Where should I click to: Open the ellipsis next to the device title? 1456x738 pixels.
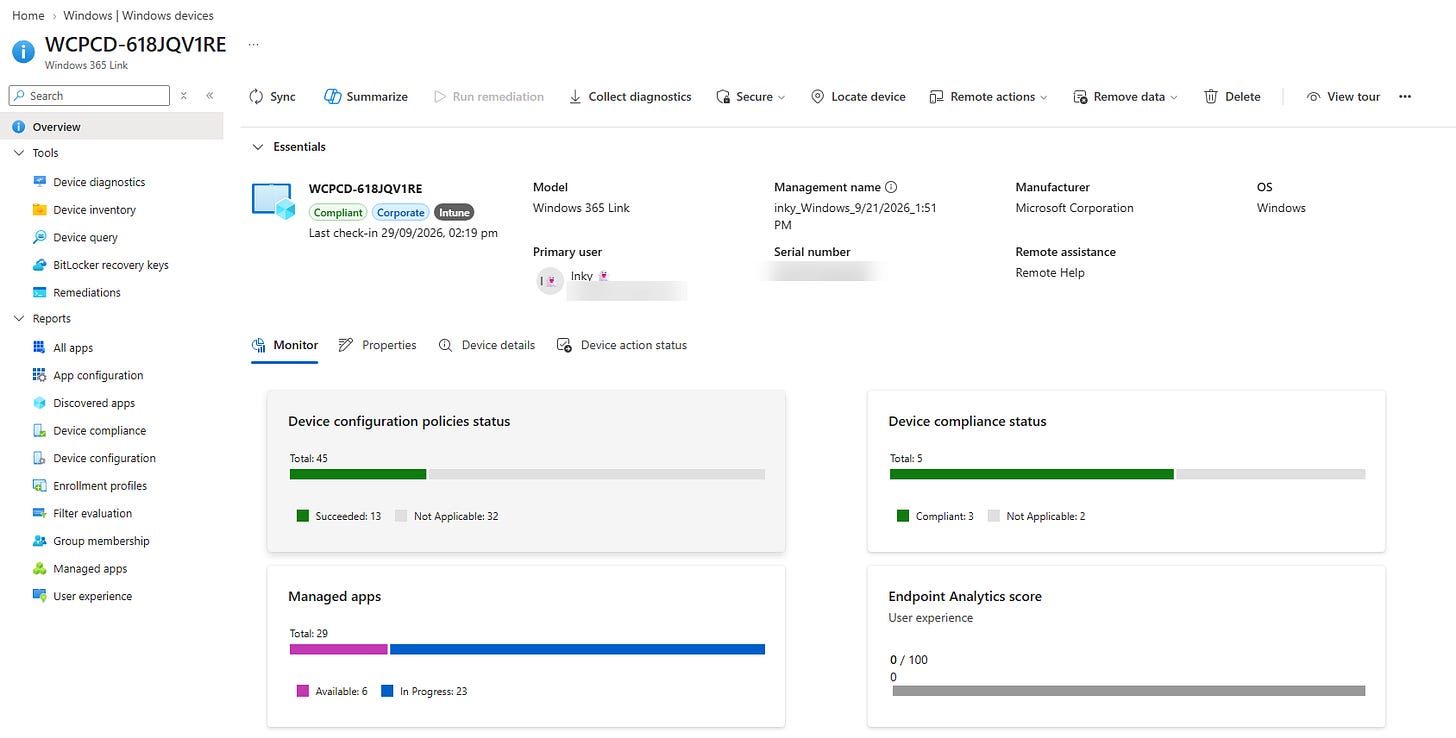pyautogui.click(x=254, y=45)
